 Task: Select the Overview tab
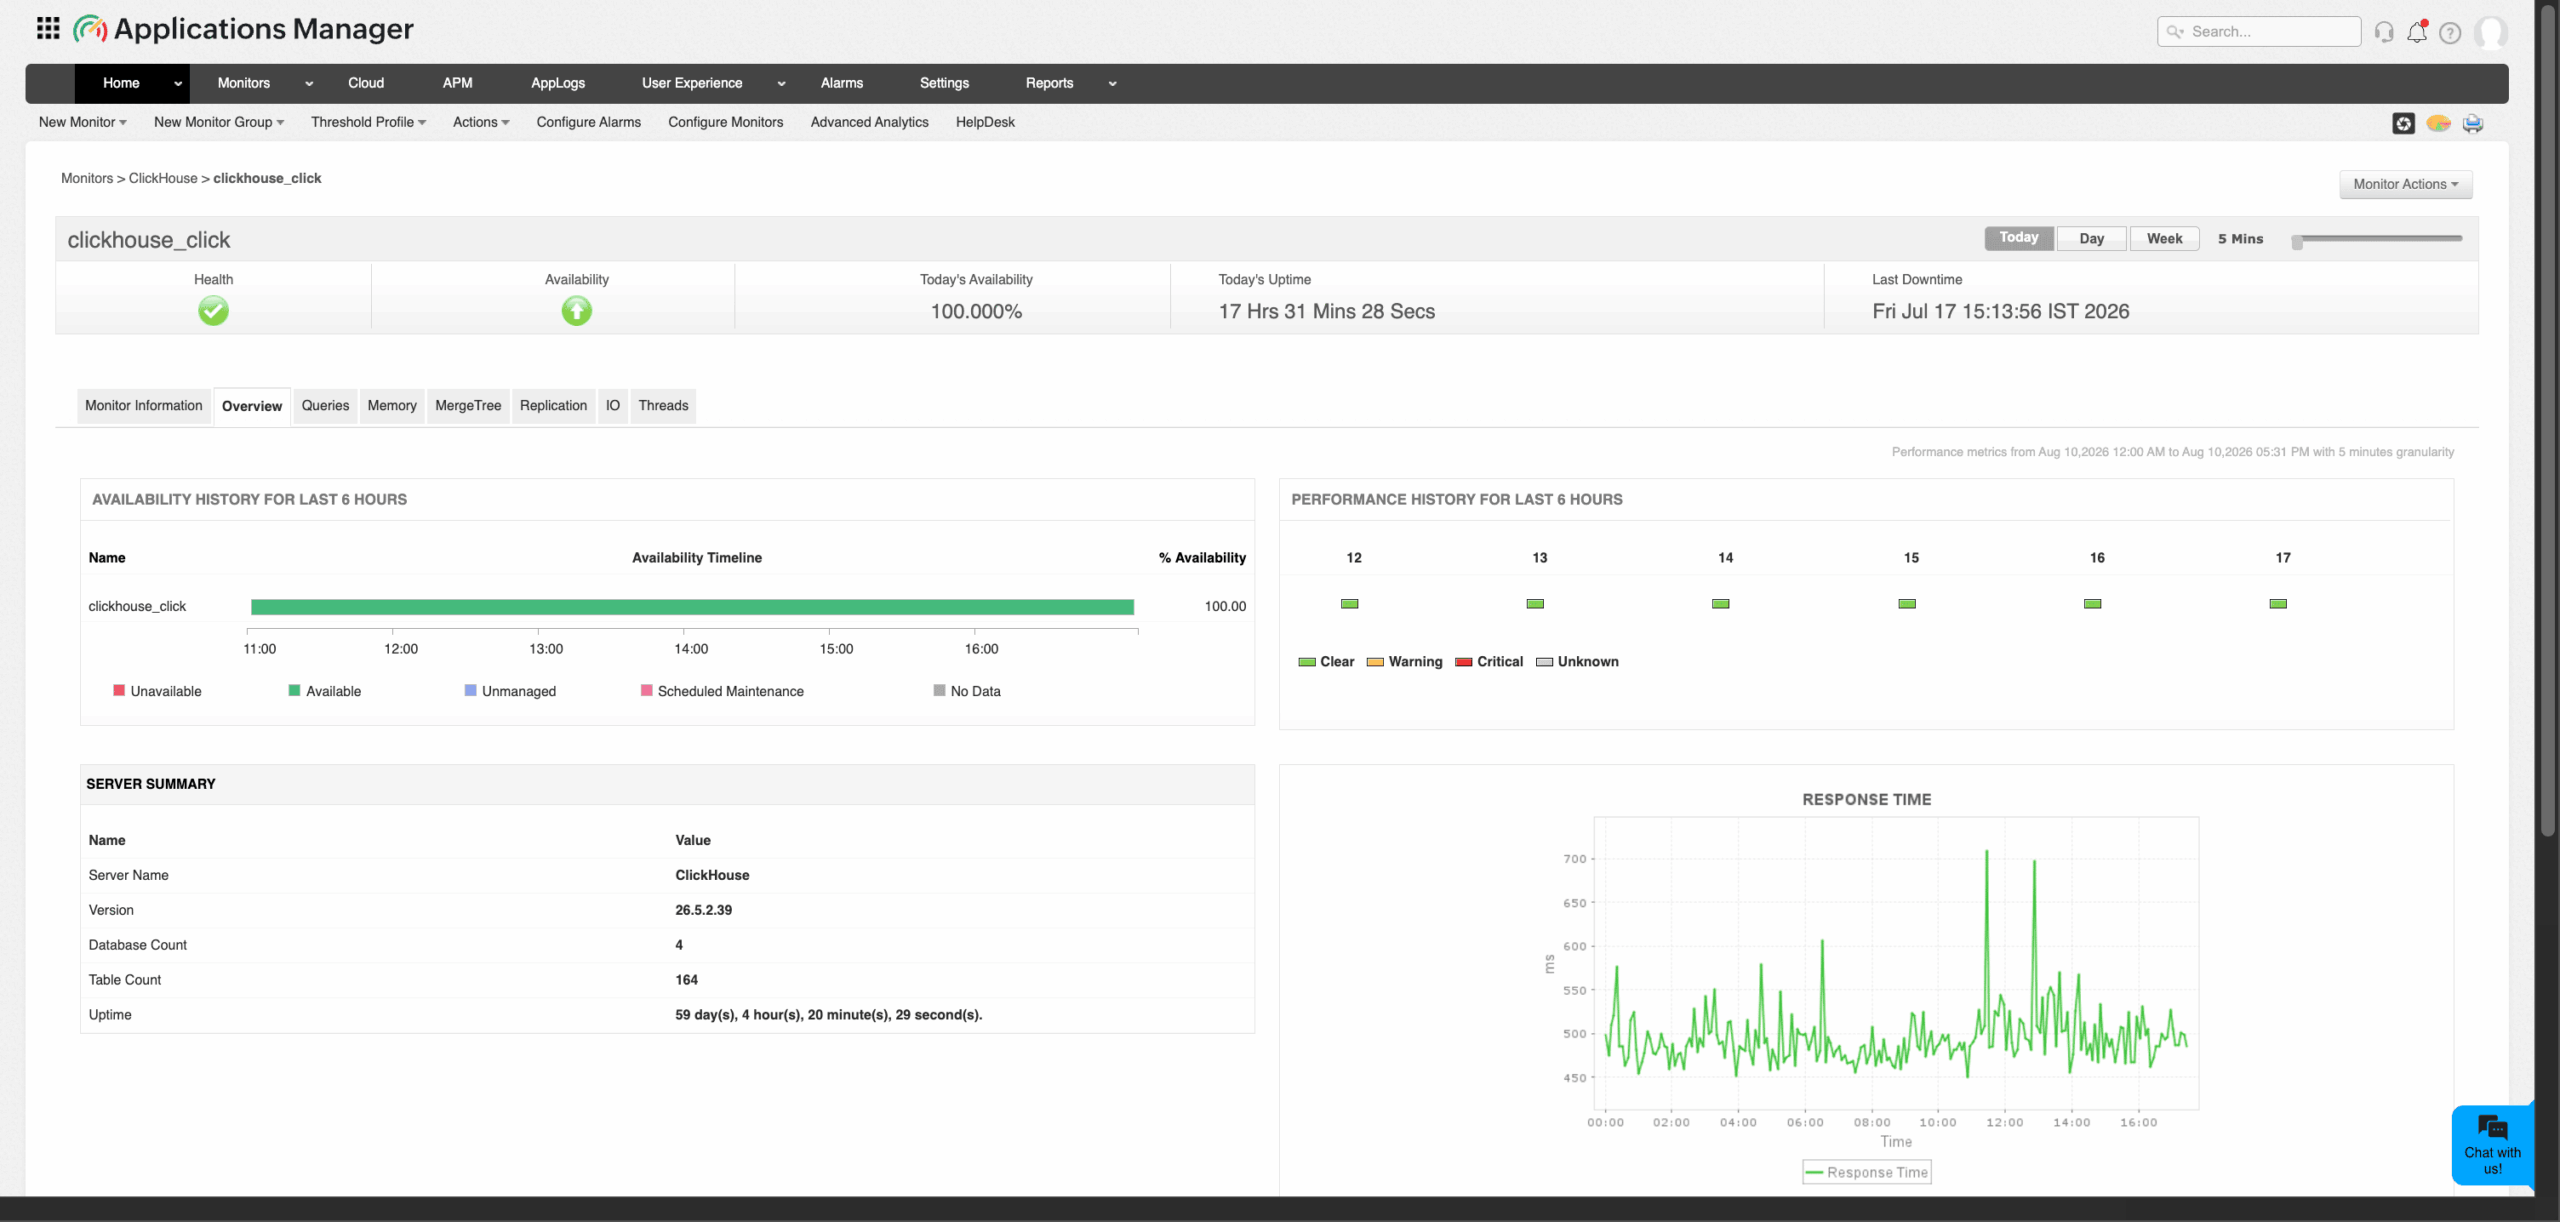[252, 407]
